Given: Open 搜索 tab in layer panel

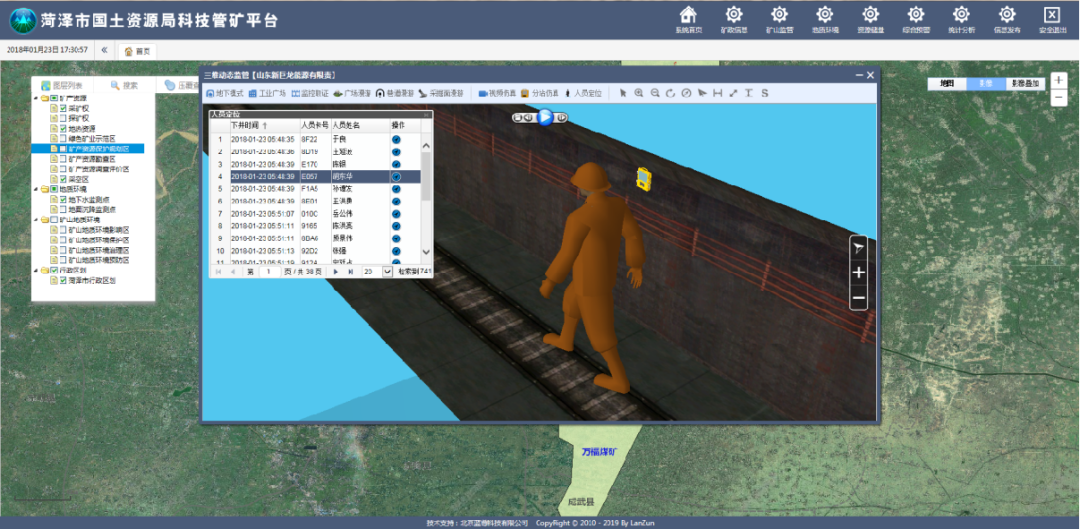Looking at the screenshot, I should [125, 85].
